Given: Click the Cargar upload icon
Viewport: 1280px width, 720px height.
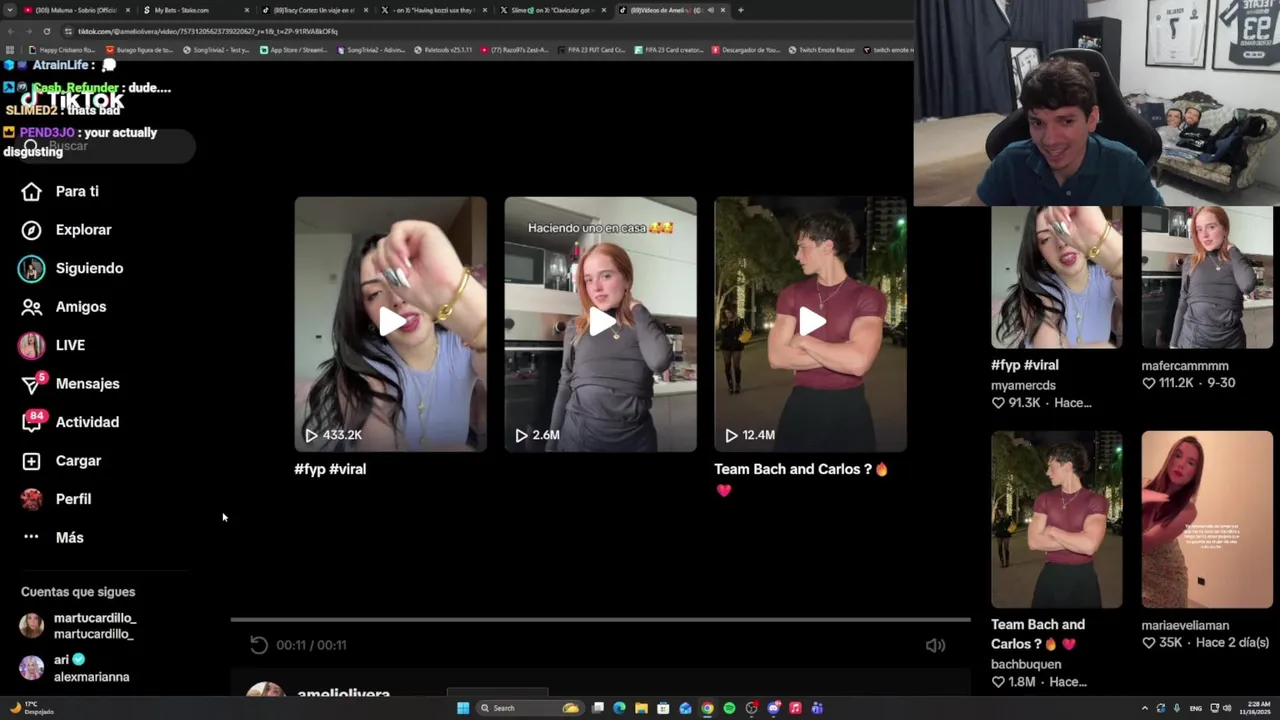Looking at the screenshot, I should [32, 461].
